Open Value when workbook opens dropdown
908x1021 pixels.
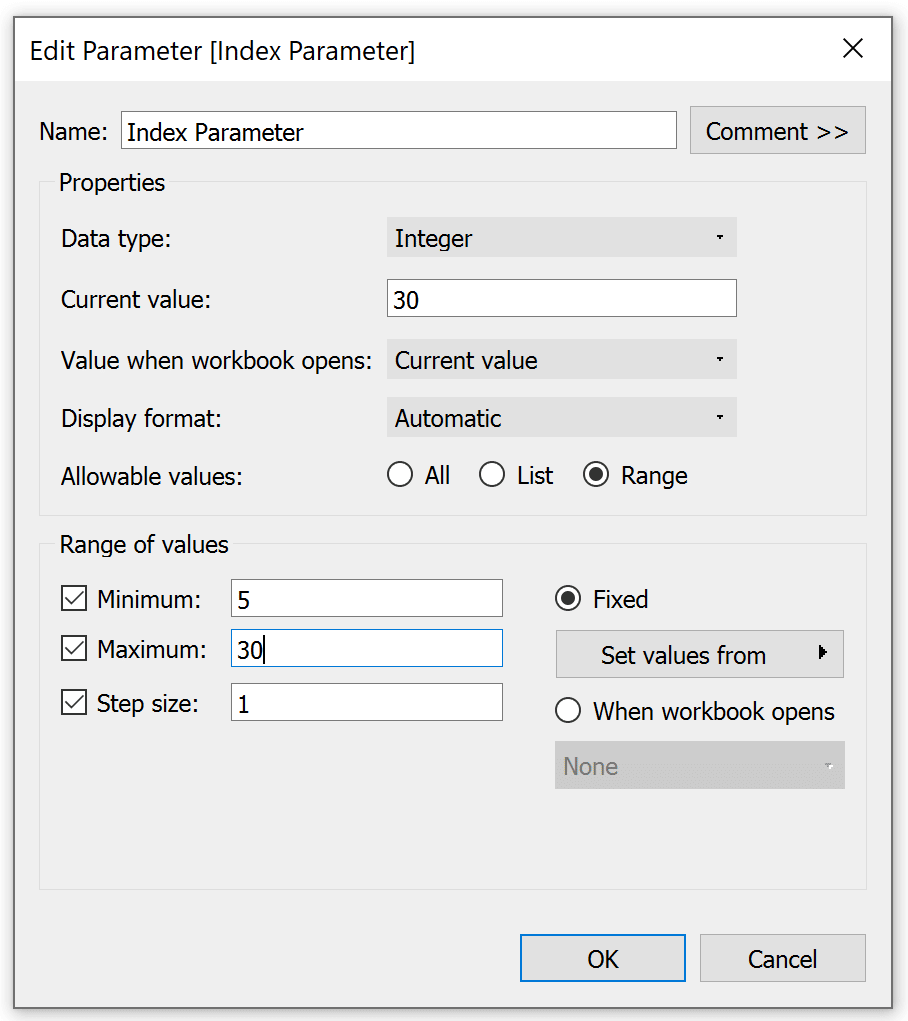point(561,359)
